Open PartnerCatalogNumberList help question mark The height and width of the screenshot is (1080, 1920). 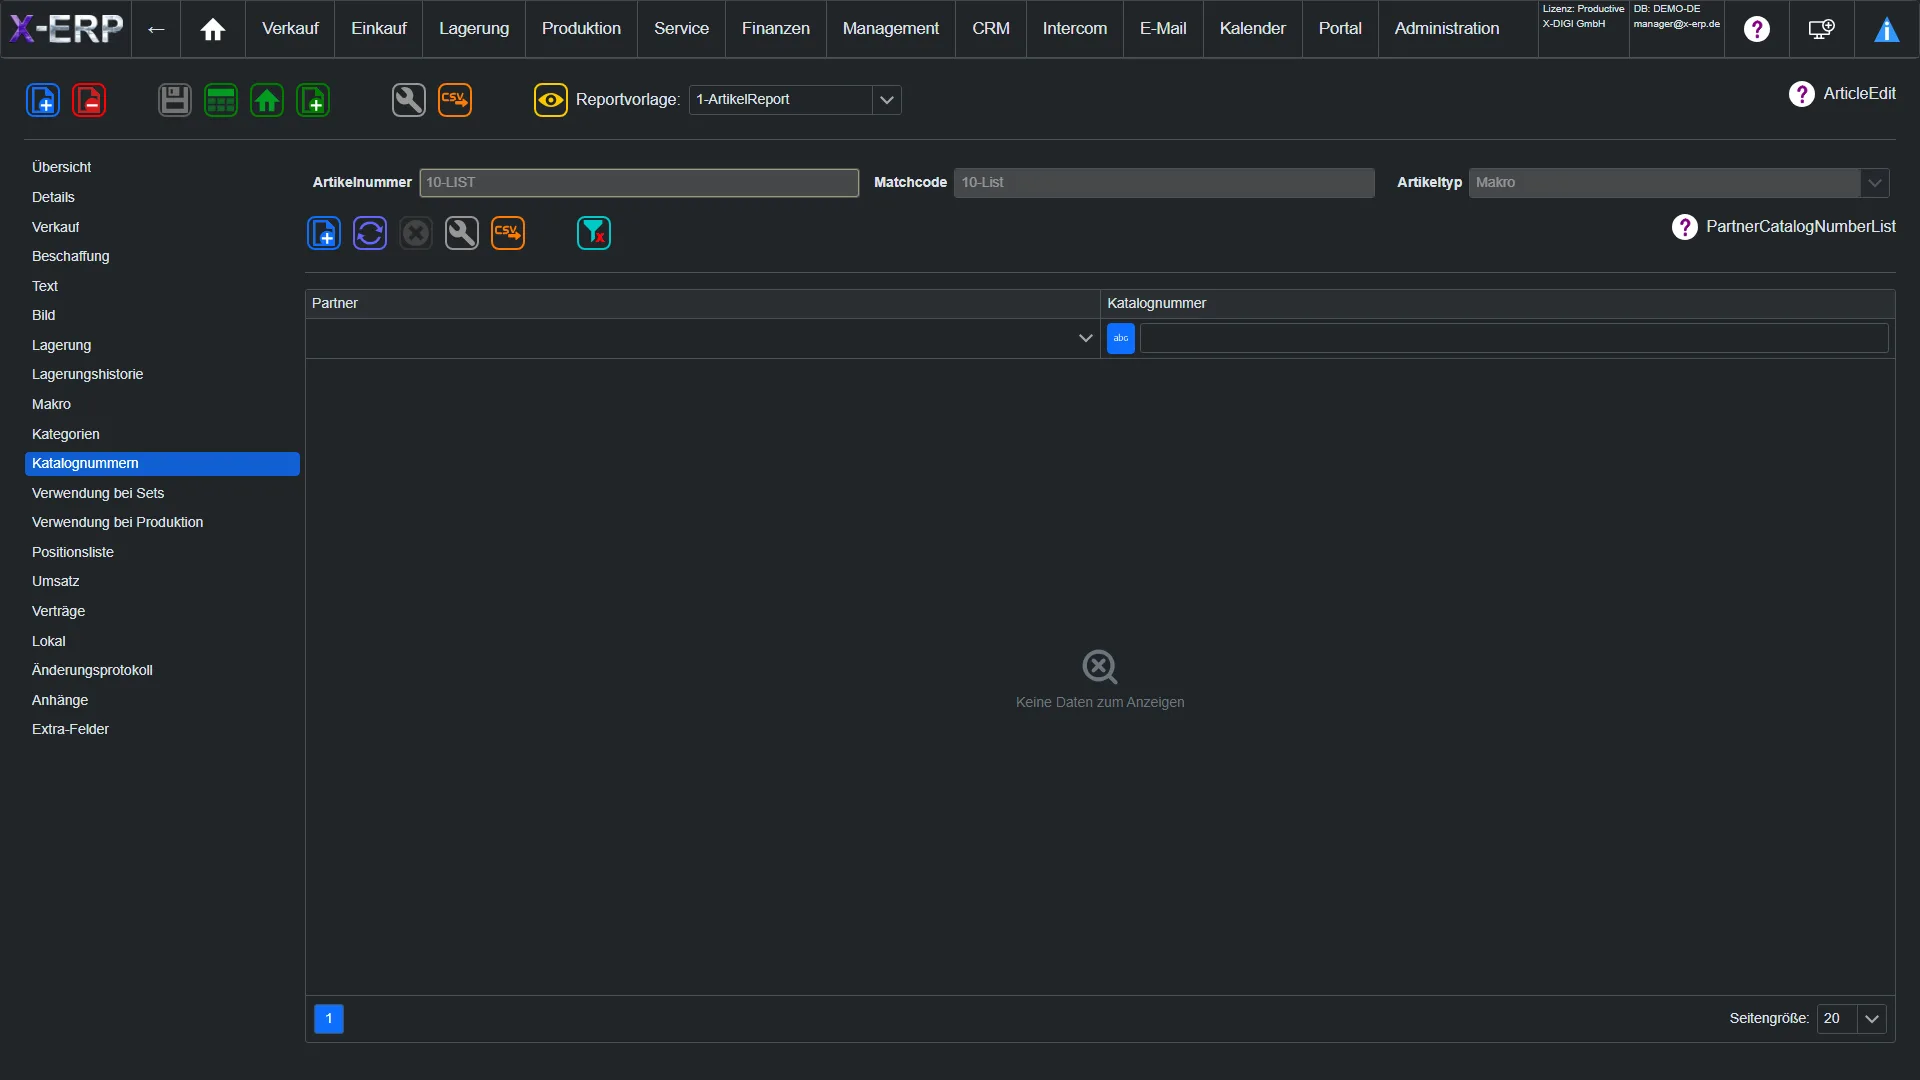pos(1685,227)
